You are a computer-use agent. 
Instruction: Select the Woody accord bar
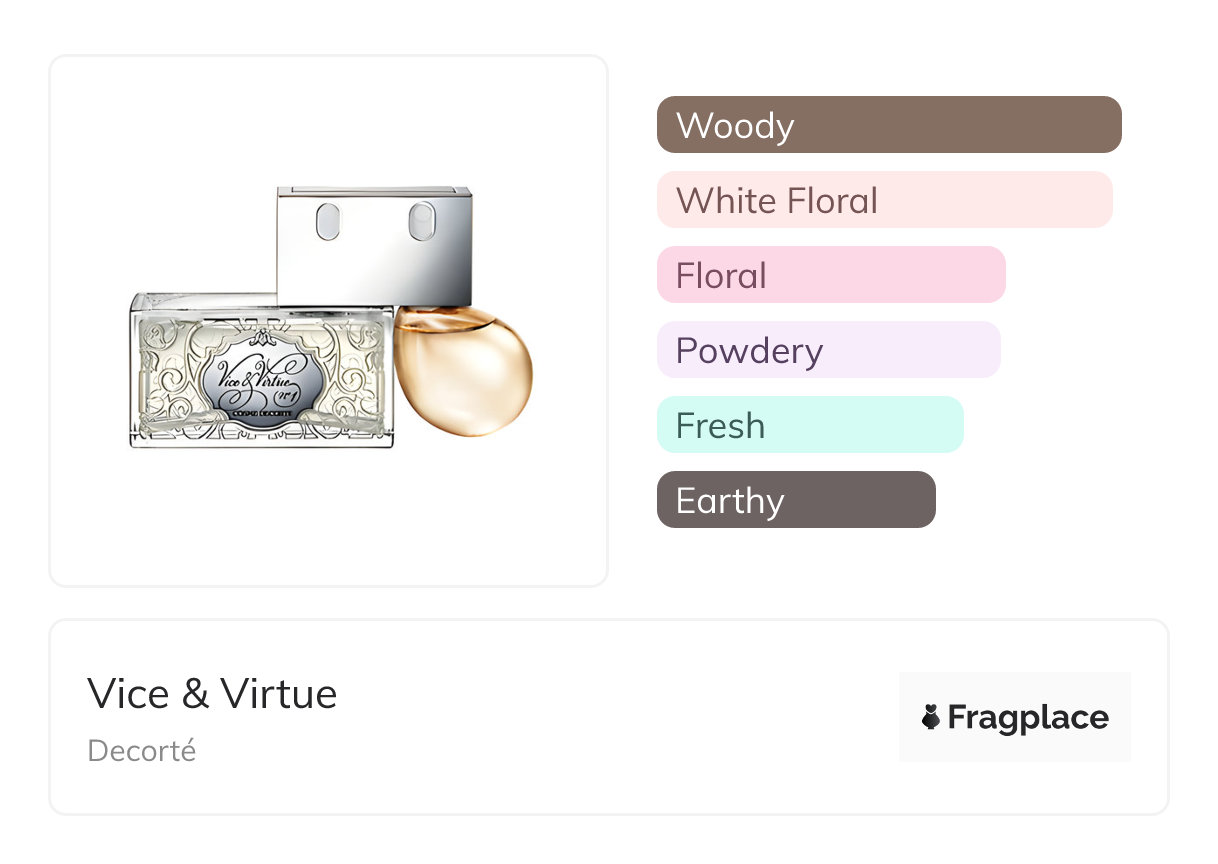coord(888,125)
